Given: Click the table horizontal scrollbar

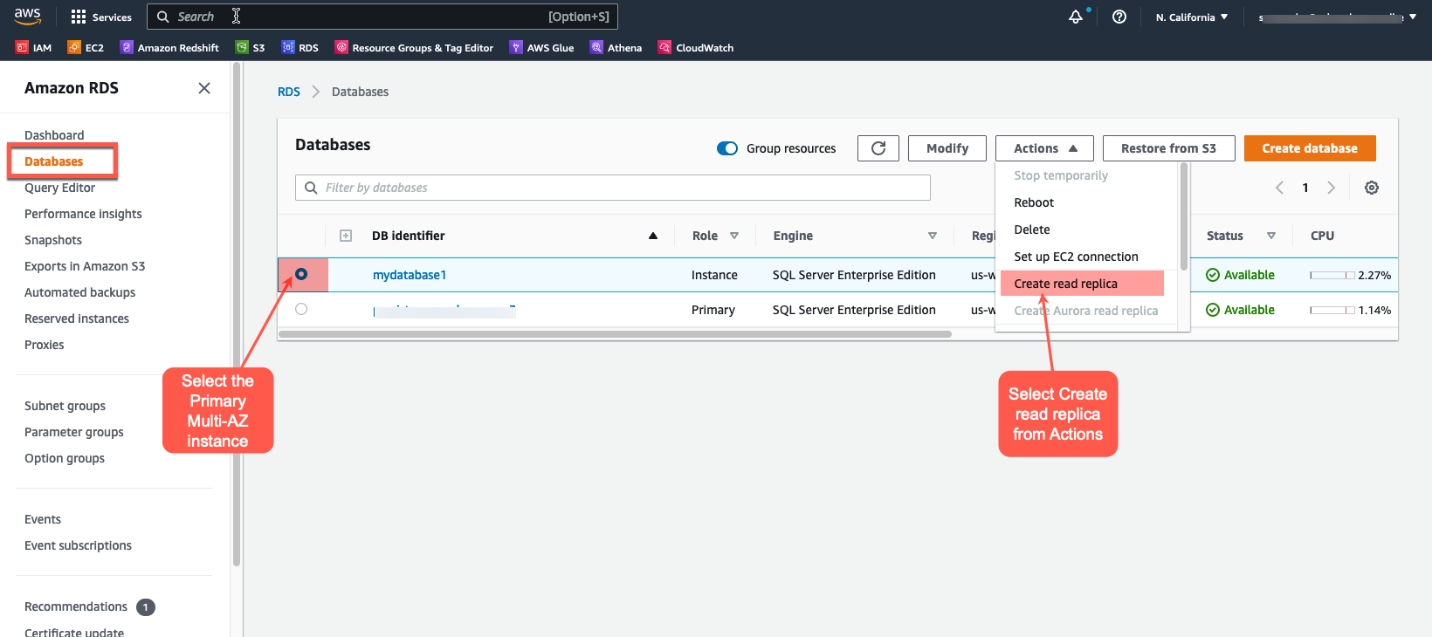Looking at the screenshot, I should (615, 334).
